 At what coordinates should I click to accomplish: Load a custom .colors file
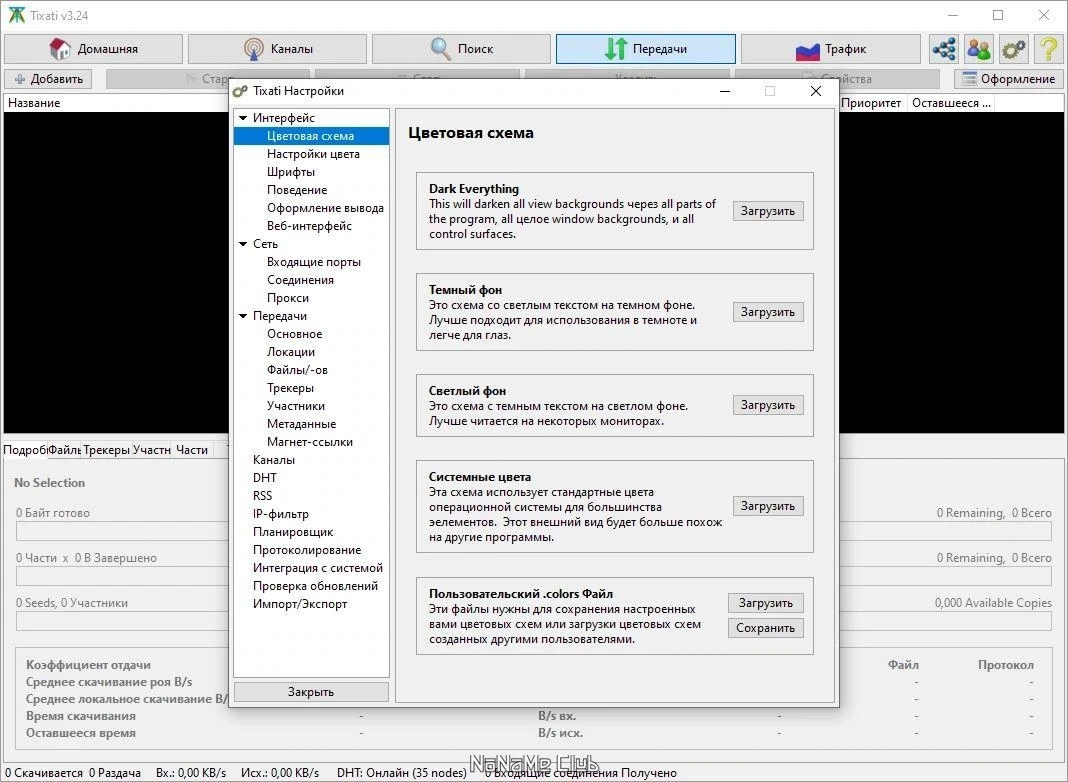[766, 603]
